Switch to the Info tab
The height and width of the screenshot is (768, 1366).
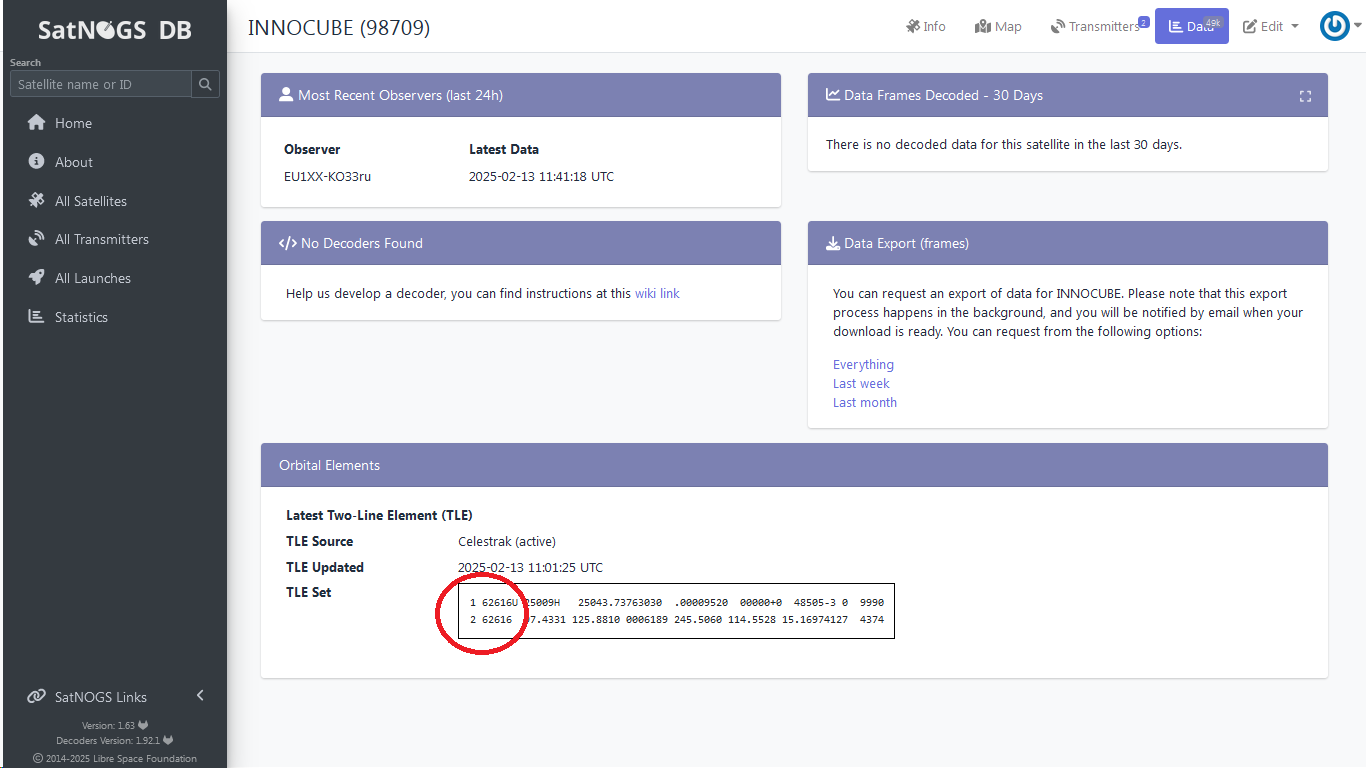click(x=926, y=27)
